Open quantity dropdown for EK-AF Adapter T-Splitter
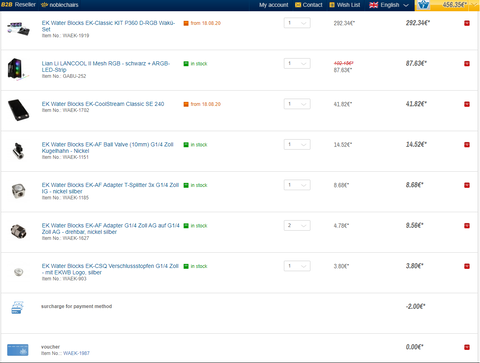The image size is (480, 363). (x=297, y=185)
